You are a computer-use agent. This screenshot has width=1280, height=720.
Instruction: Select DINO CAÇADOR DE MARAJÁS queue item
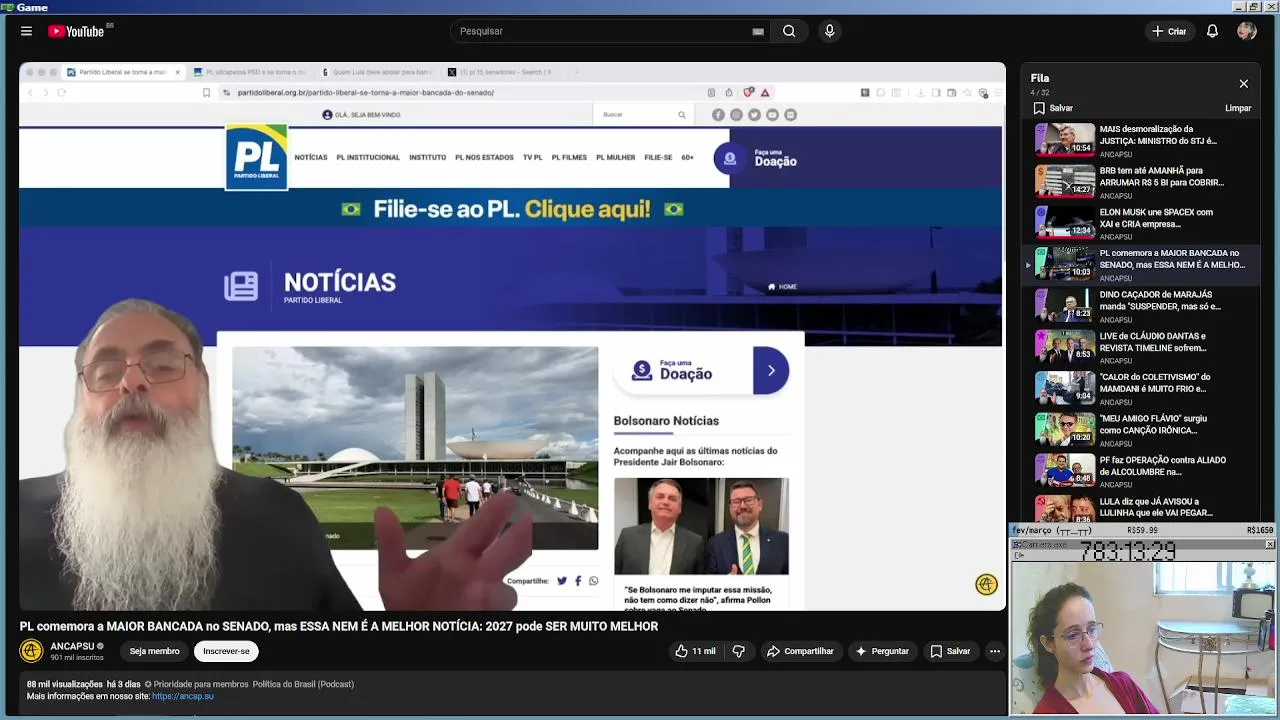1141,306
